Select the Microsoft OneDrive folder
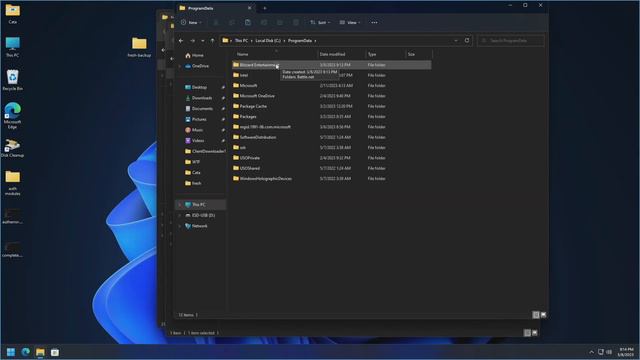640x360 pixels. click(x=331, y=96)
